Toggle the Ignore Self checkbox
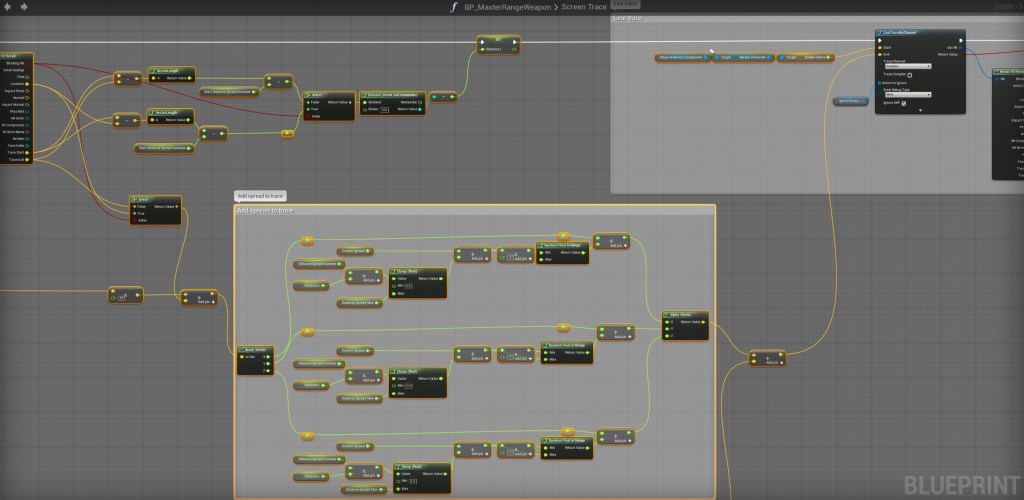 [x=904, y=102]
